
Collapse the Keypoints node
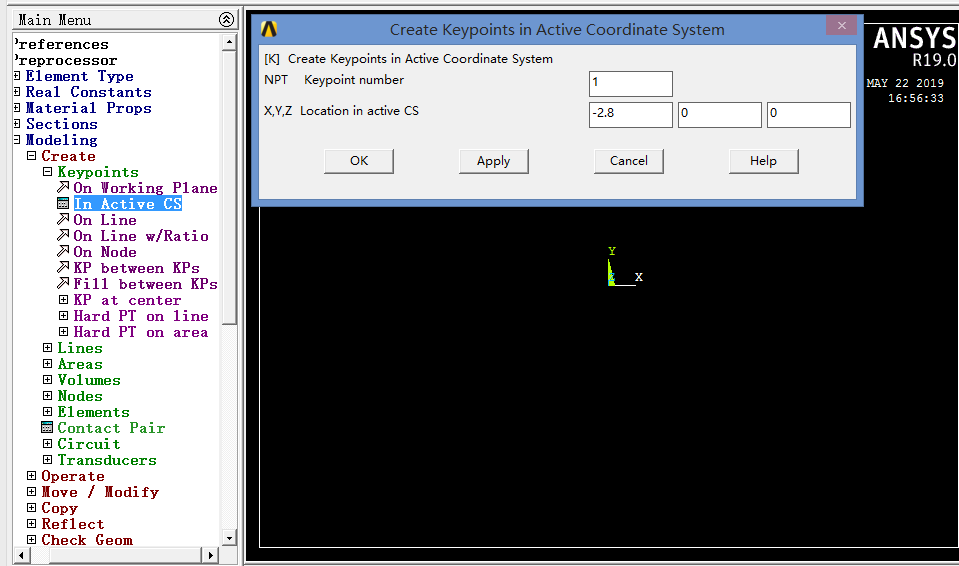pos(48,171)
